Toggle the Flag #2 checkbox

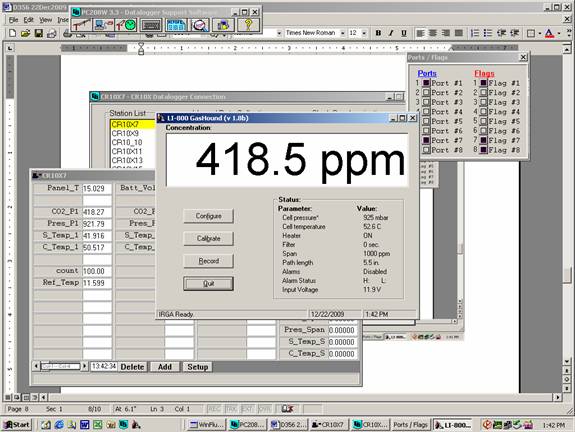(x=484, y=92)
